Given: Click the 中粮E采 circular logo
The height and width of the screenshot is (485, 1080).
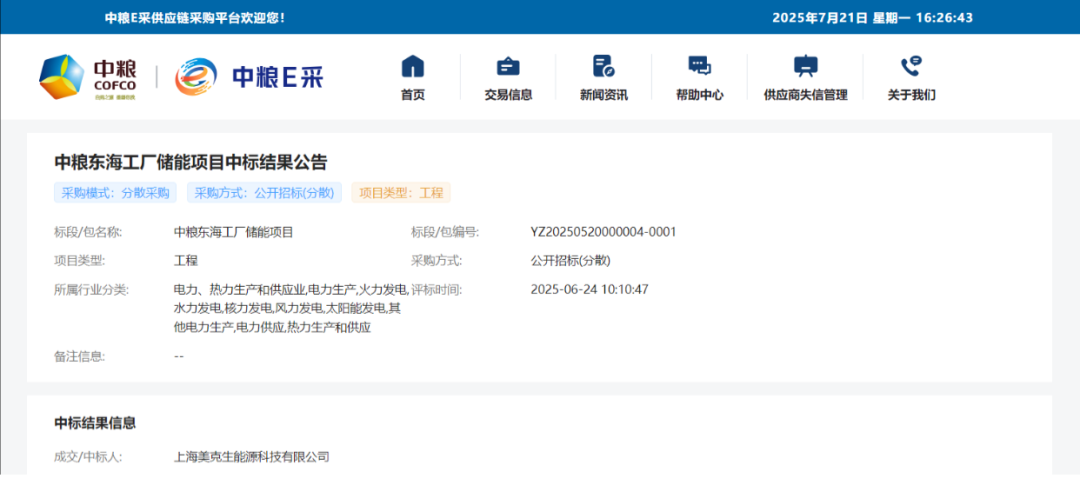Looking at the screenshot, I should pos(196,77).
